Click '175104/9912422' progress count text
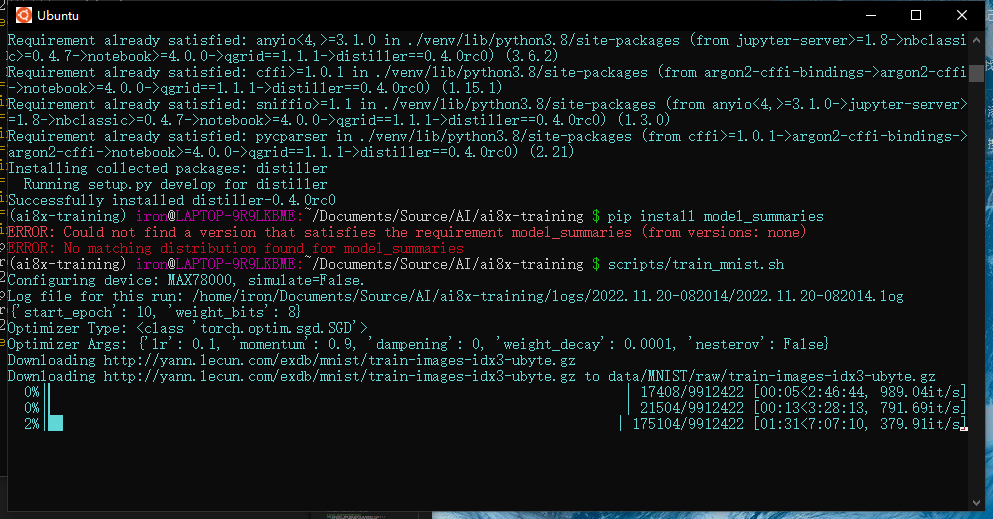This screenshot has height=519, width=993. (x=688, y=424)
